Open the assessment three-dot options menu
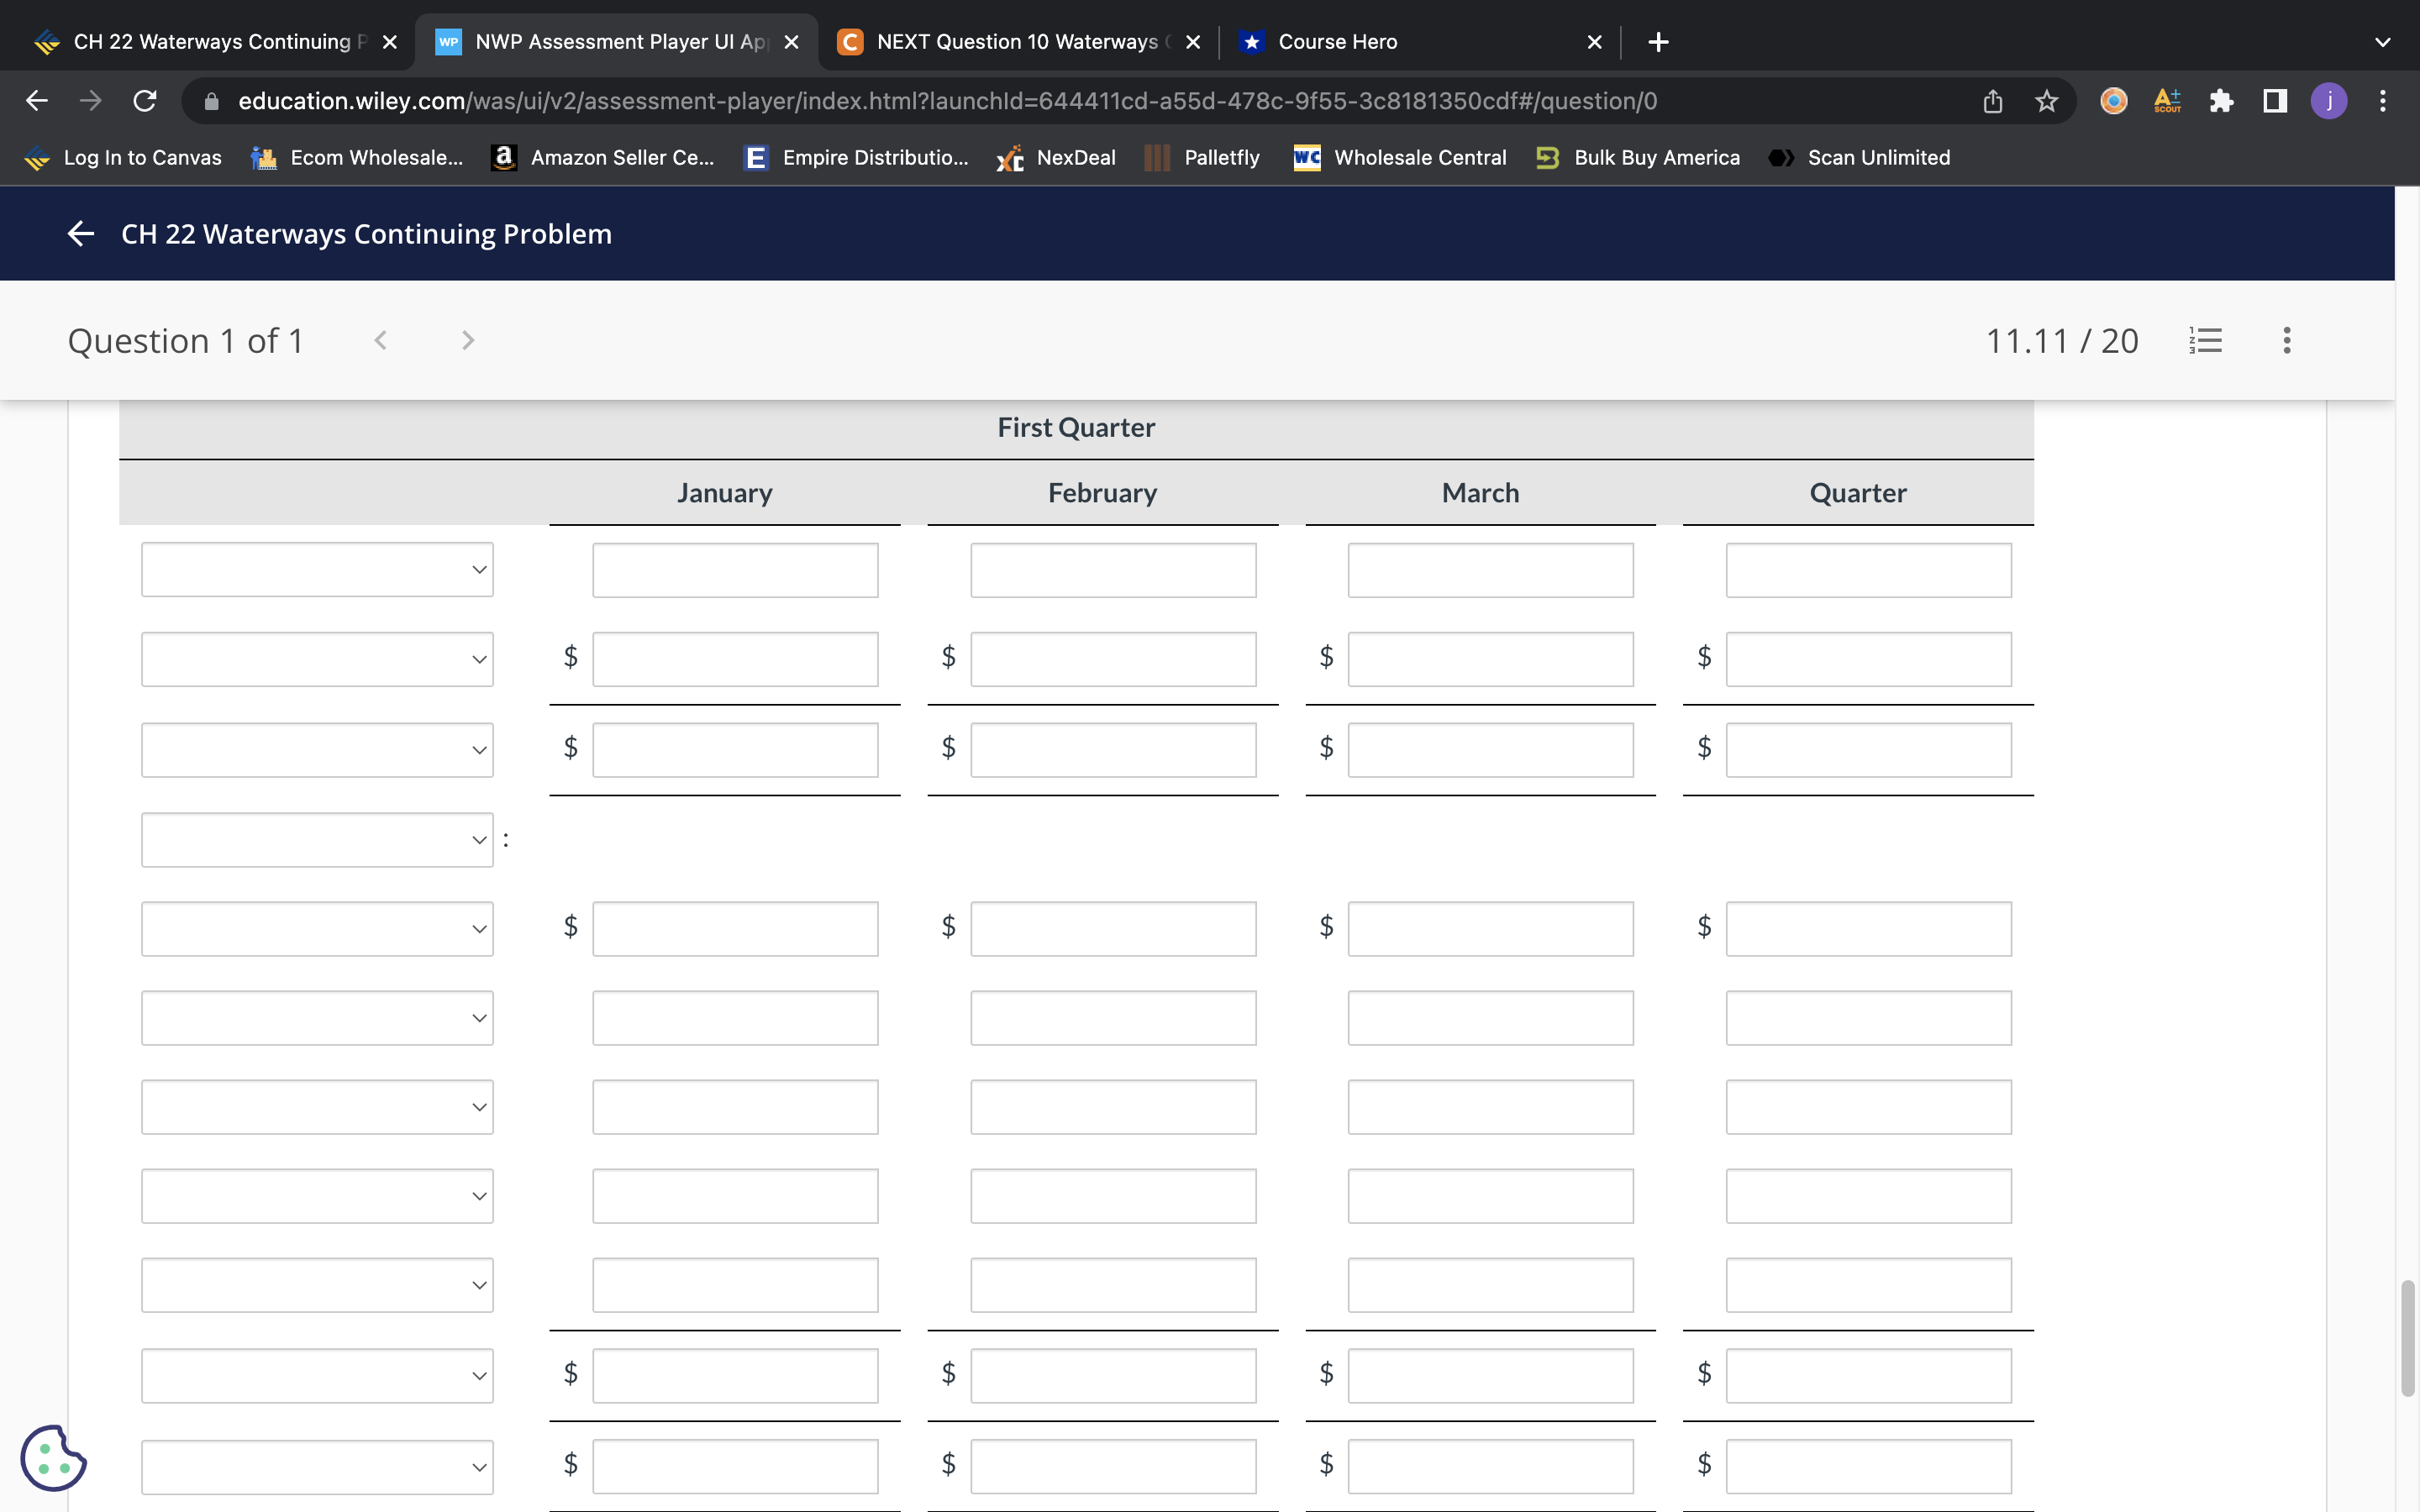The width and height of the screenshot is (2420, 1512). pos(2286,341)
